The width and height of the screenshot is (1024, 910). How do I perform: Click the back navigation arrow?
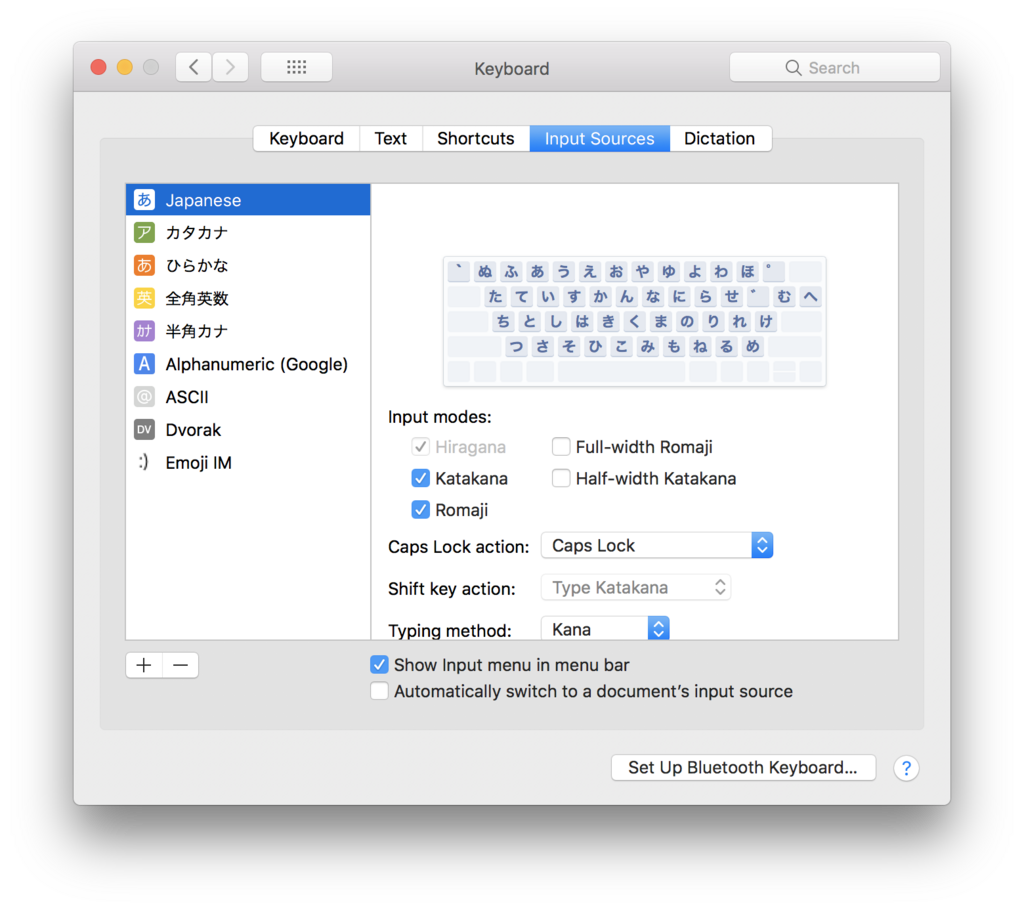coord(193,67)
